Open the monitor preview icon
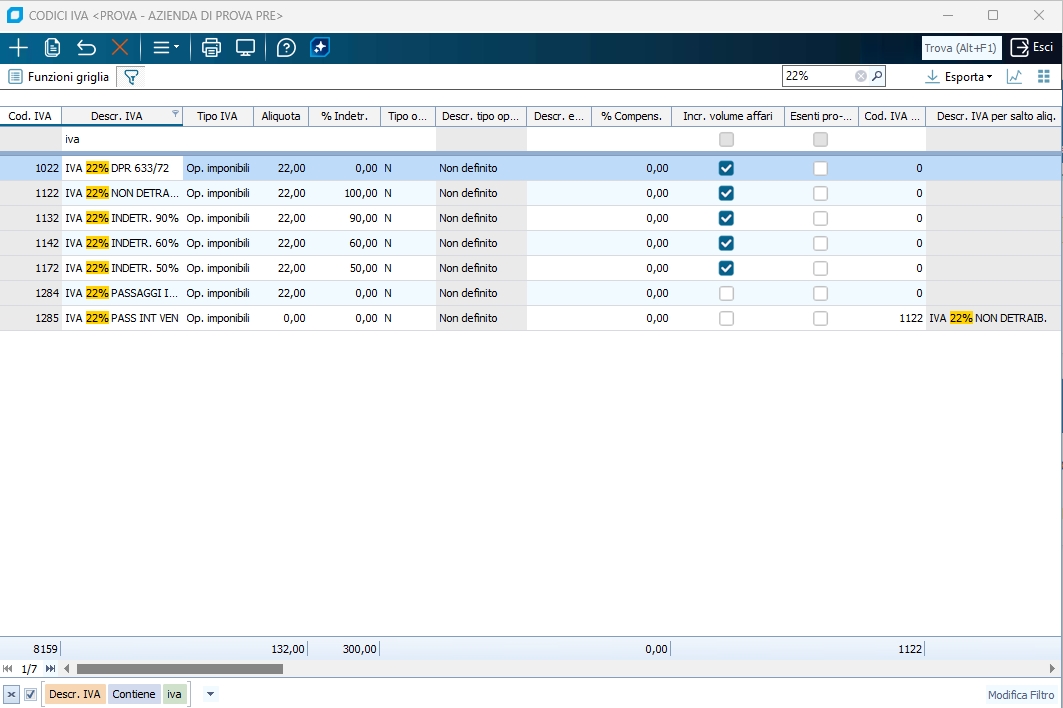This screenshot has height=708, width=1063. (x=245, y=47)
